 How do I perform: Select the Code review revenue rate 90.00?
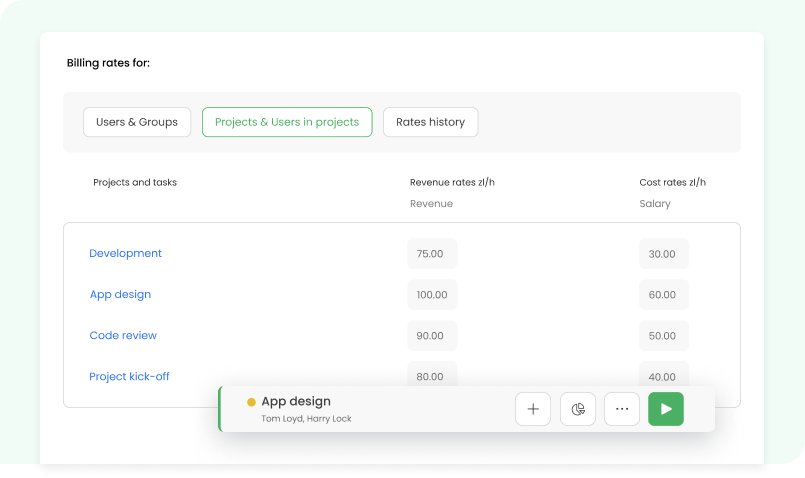(431, 336)
